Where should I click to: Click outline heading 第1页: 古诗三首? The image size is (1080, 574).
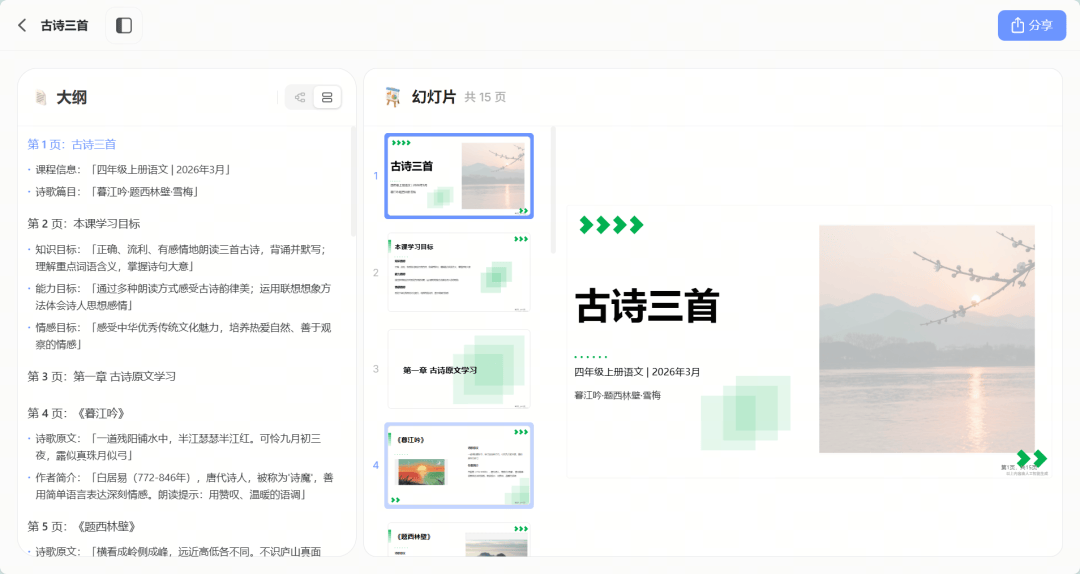(72, 144)
